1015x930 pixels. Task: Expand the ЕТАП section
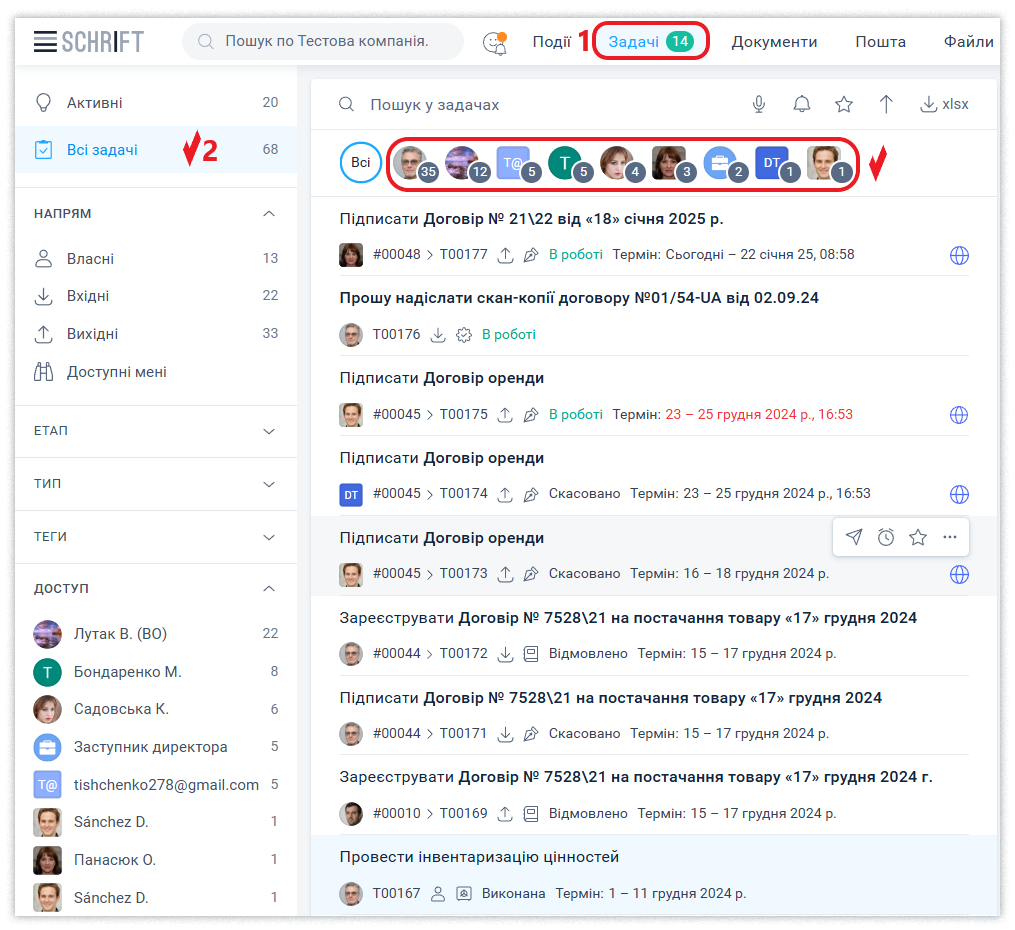click(268, 431)
